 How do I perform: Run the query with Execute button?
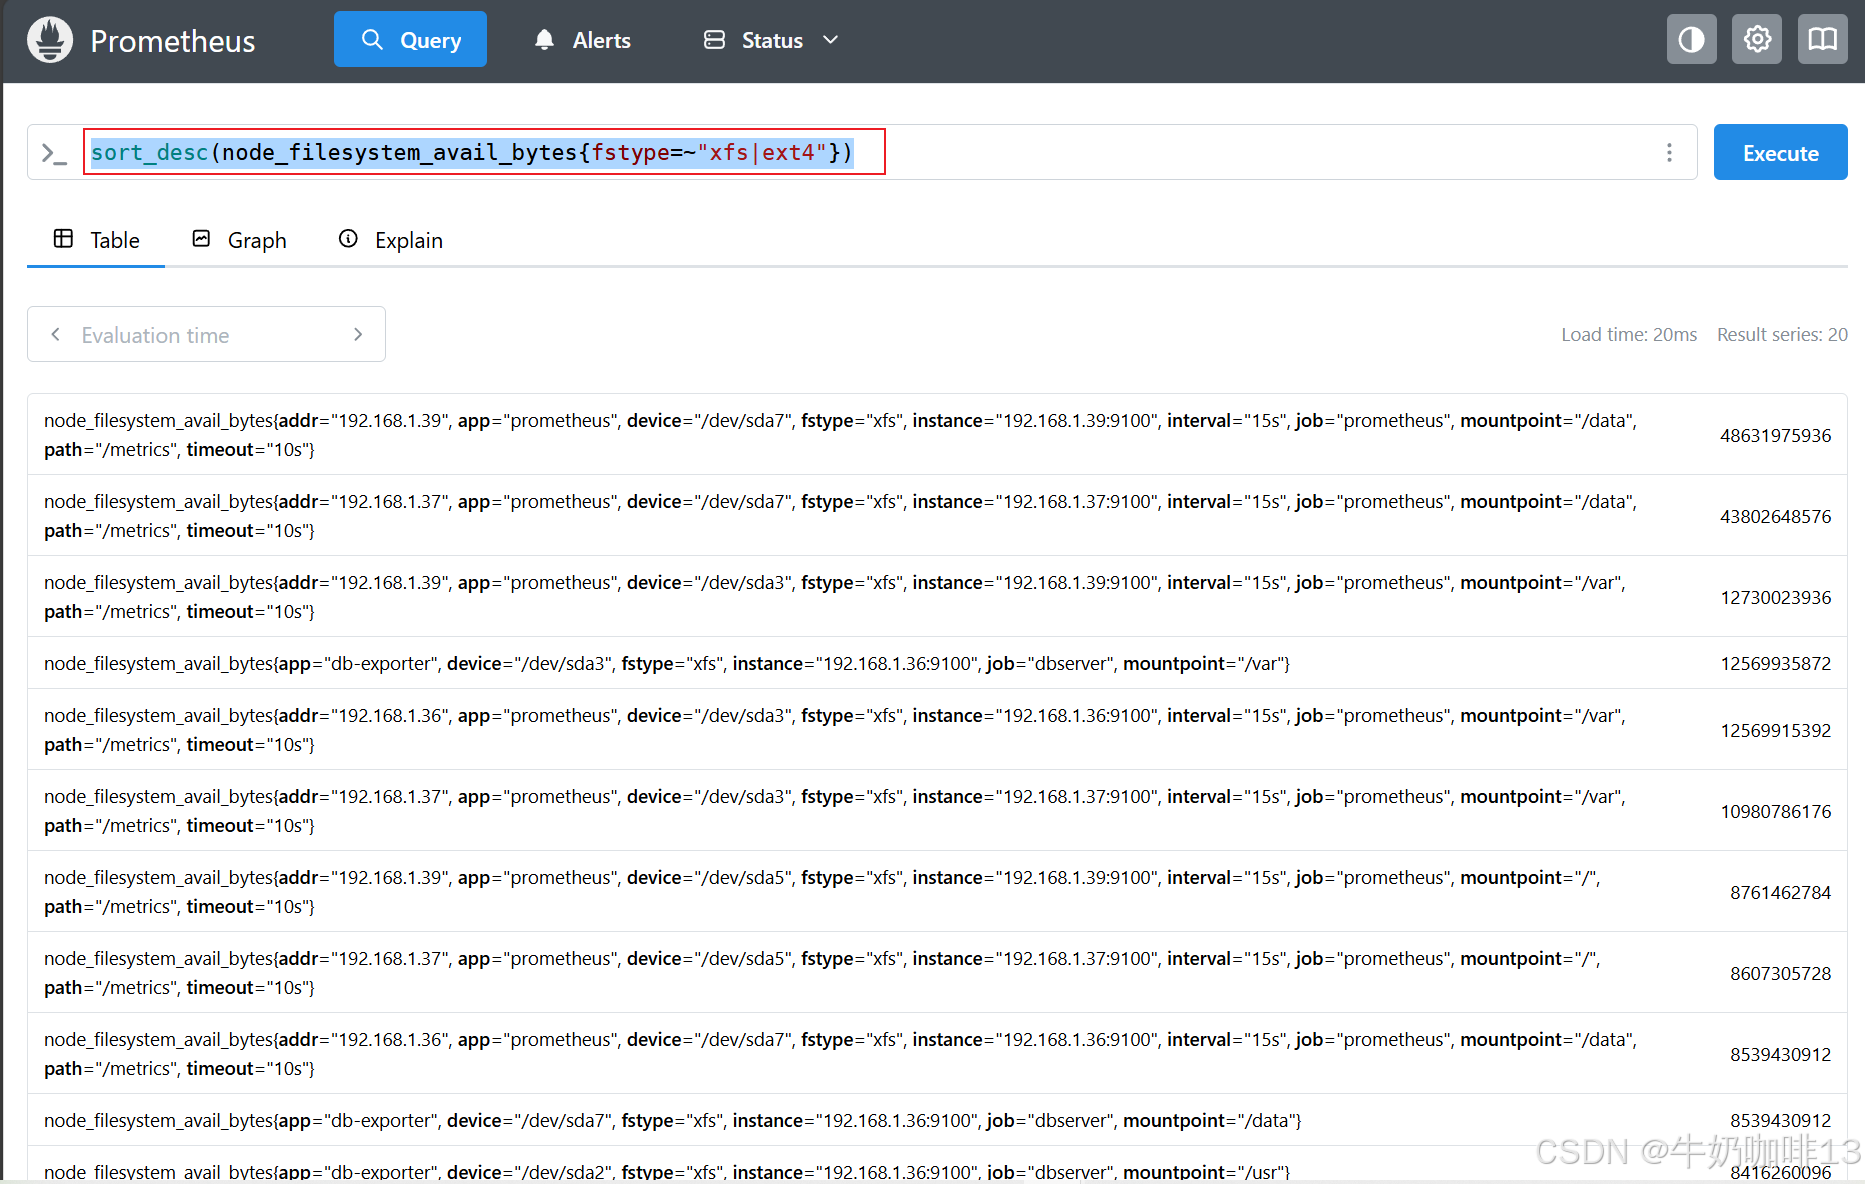coord(1780,152)
